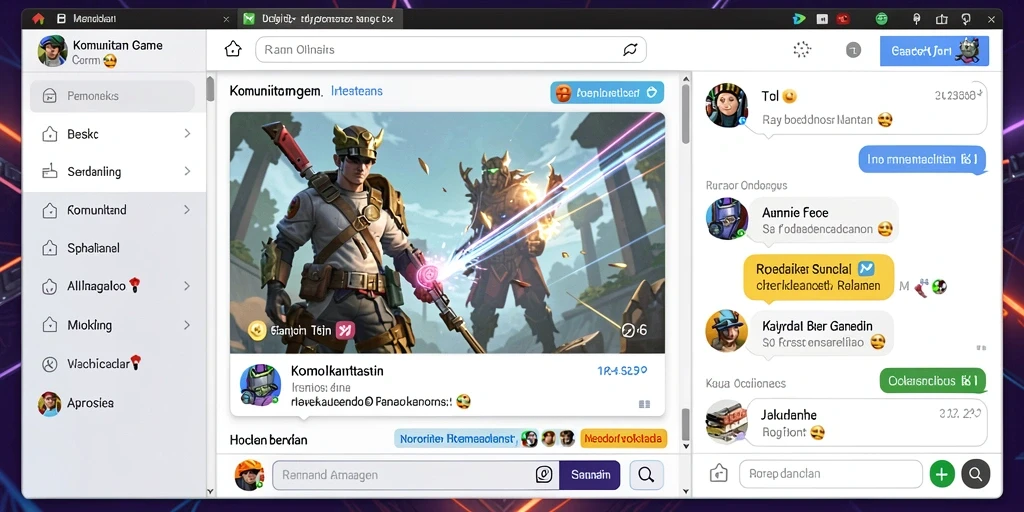1024x512 pixels.
Task: Click the green plus button in chat
Action: coord(942,473)
